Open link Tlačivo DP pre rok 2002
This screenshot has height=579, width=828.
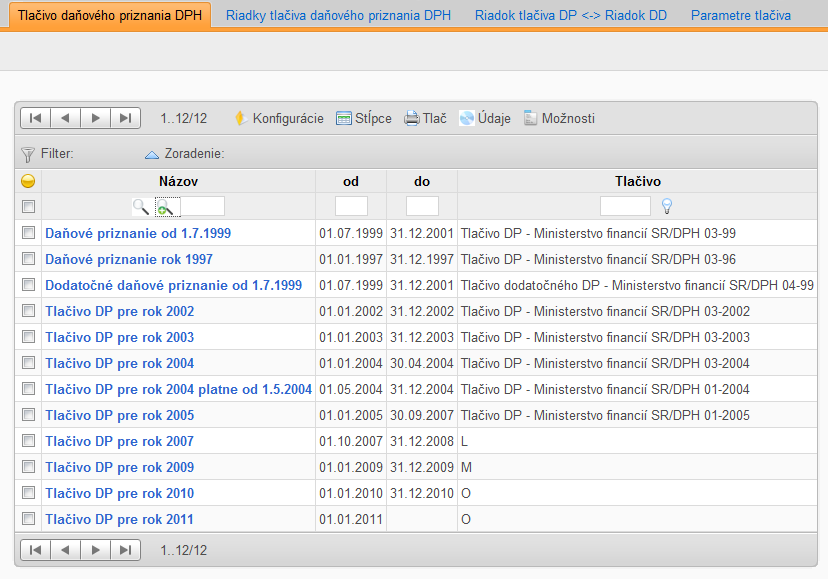(119, 311)
